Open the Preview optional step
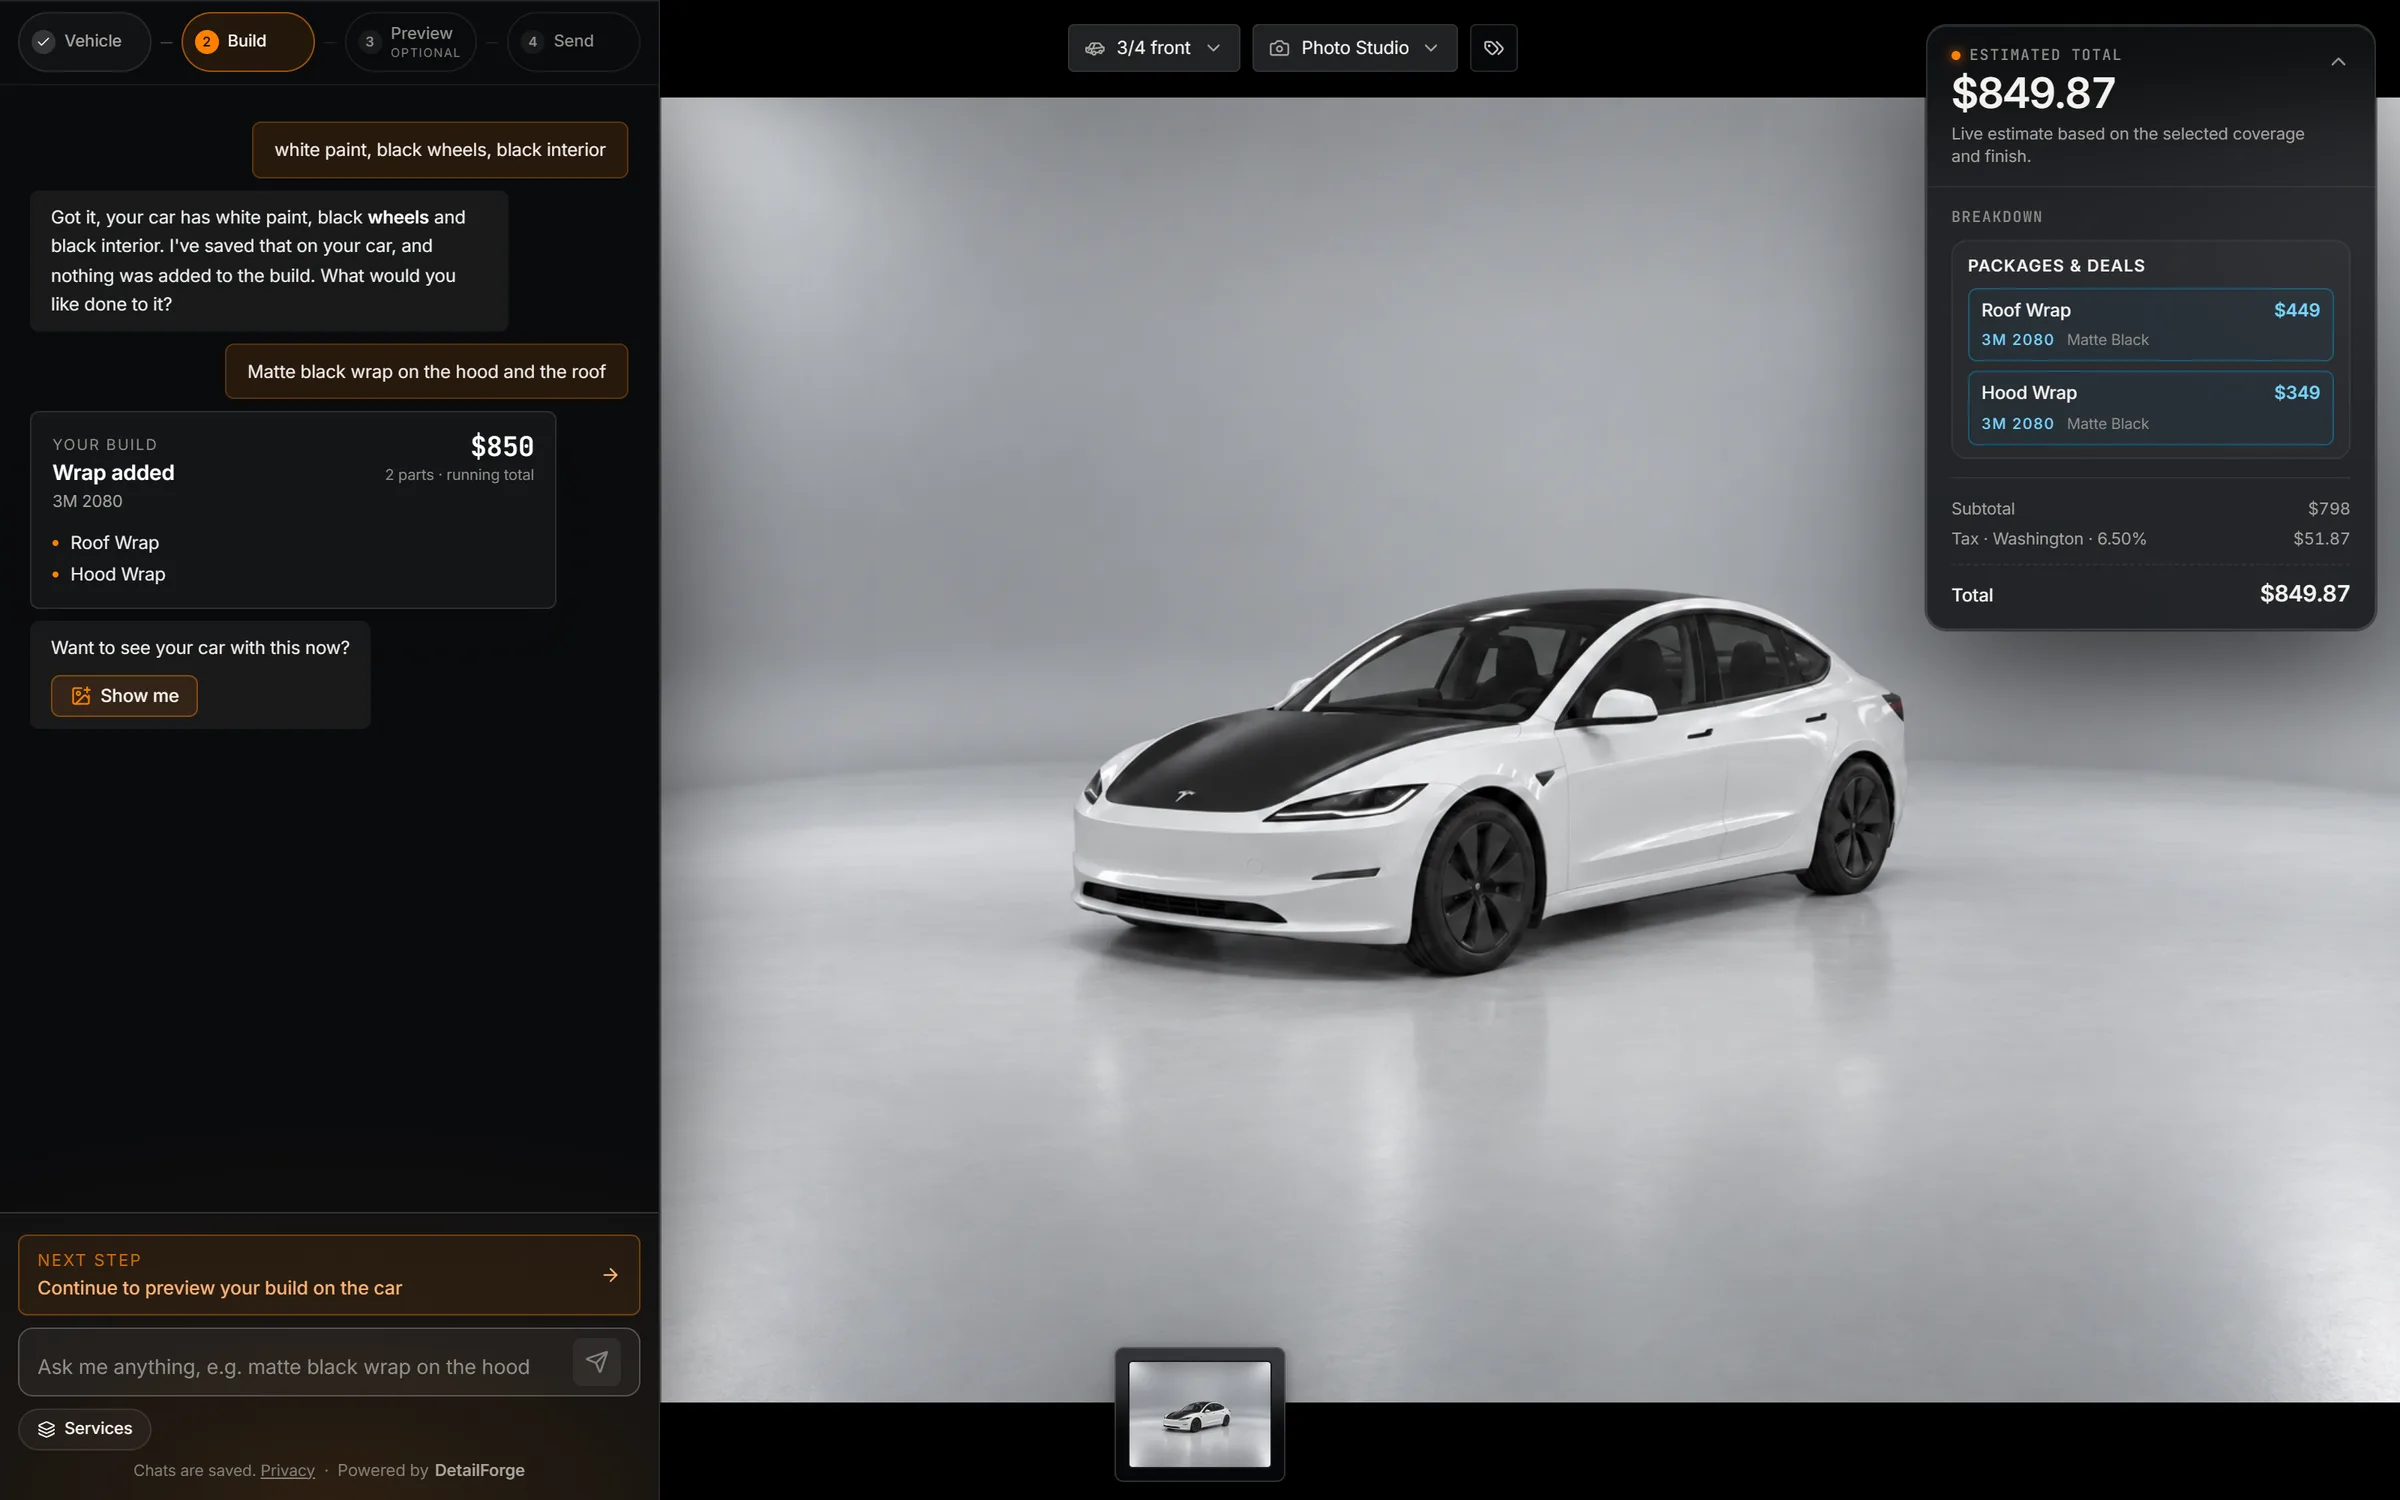Screen dimensions: 2400x1500 point(411,41)
